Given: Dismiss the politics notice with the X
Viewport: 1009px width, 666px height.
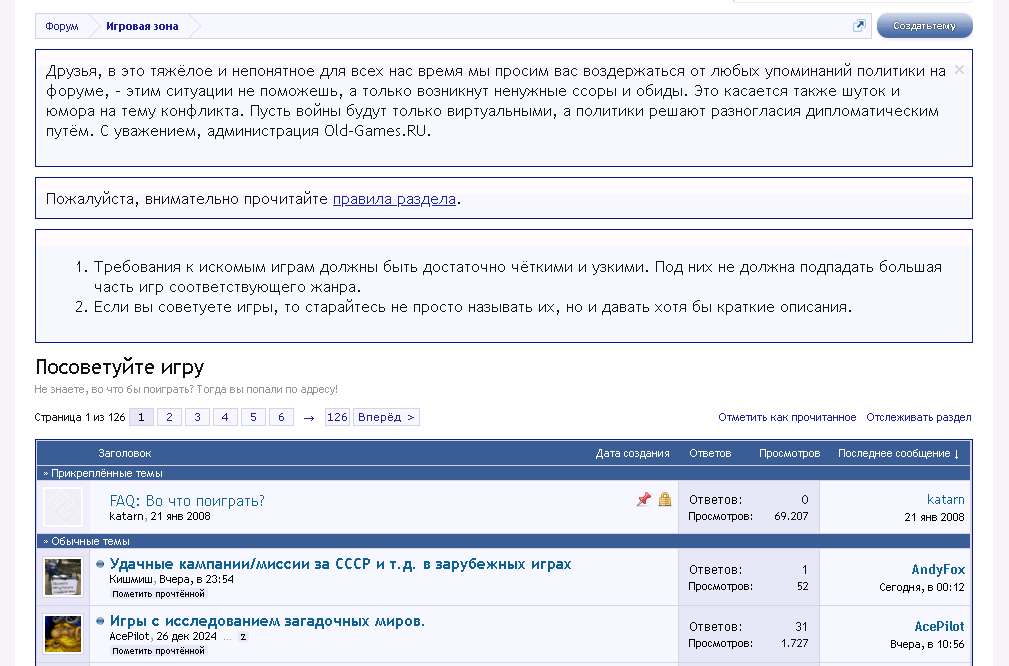Looking at the screenshot, I should click(x=959, y=69).
